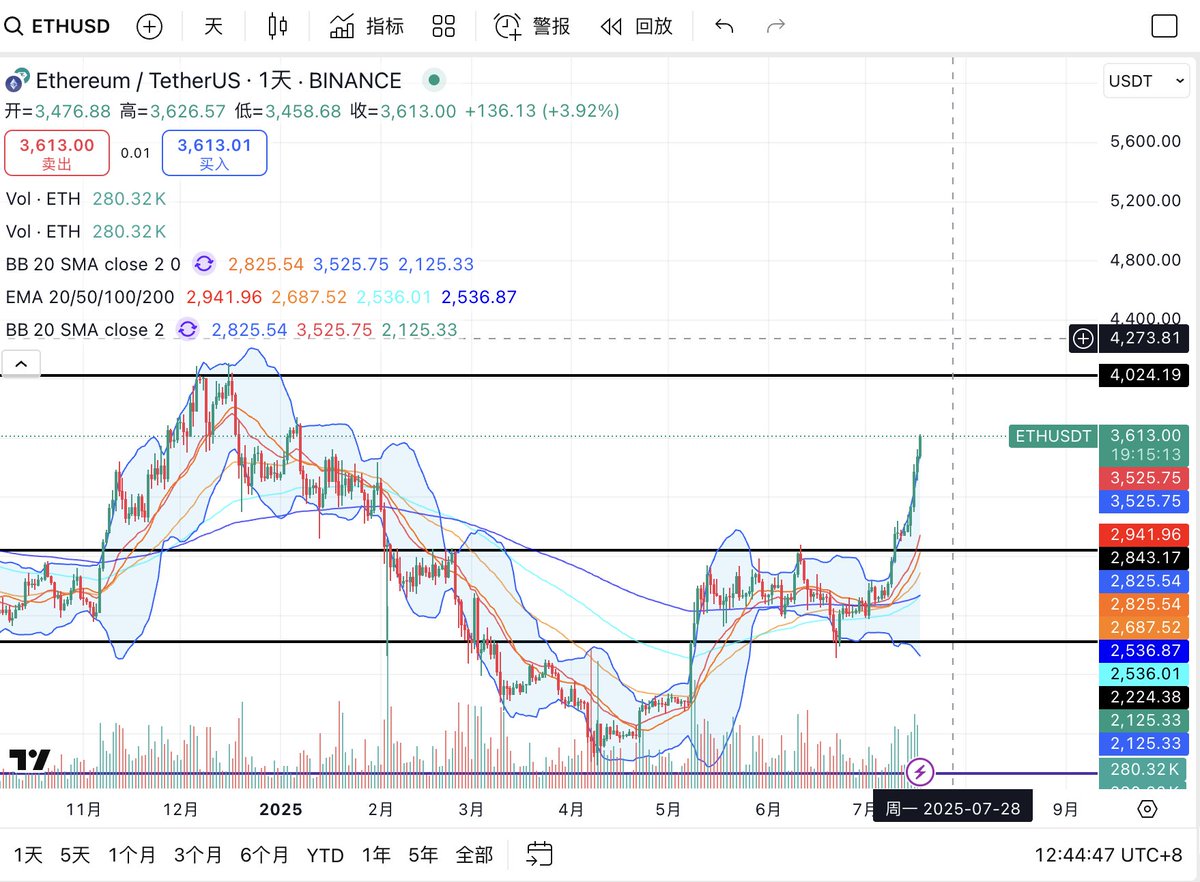Select the 5年 time range
1200x882 pixels.
coord(423,855)
